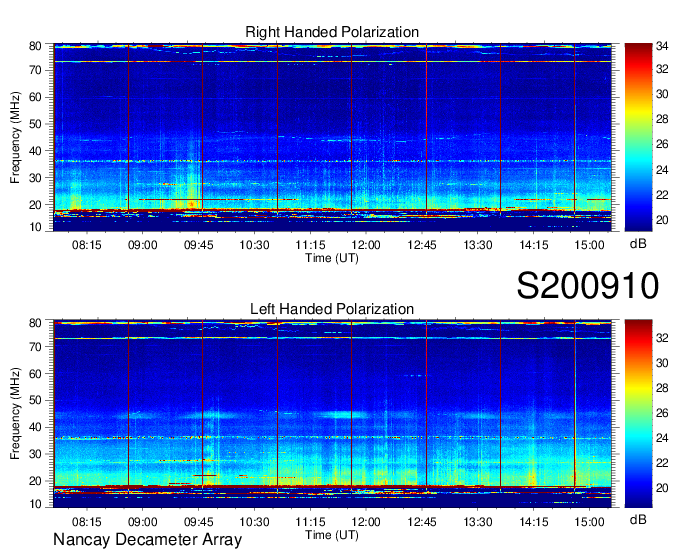Click the 10:30 tick label on lower plot

pyautogui.click(x=255, y=522)
